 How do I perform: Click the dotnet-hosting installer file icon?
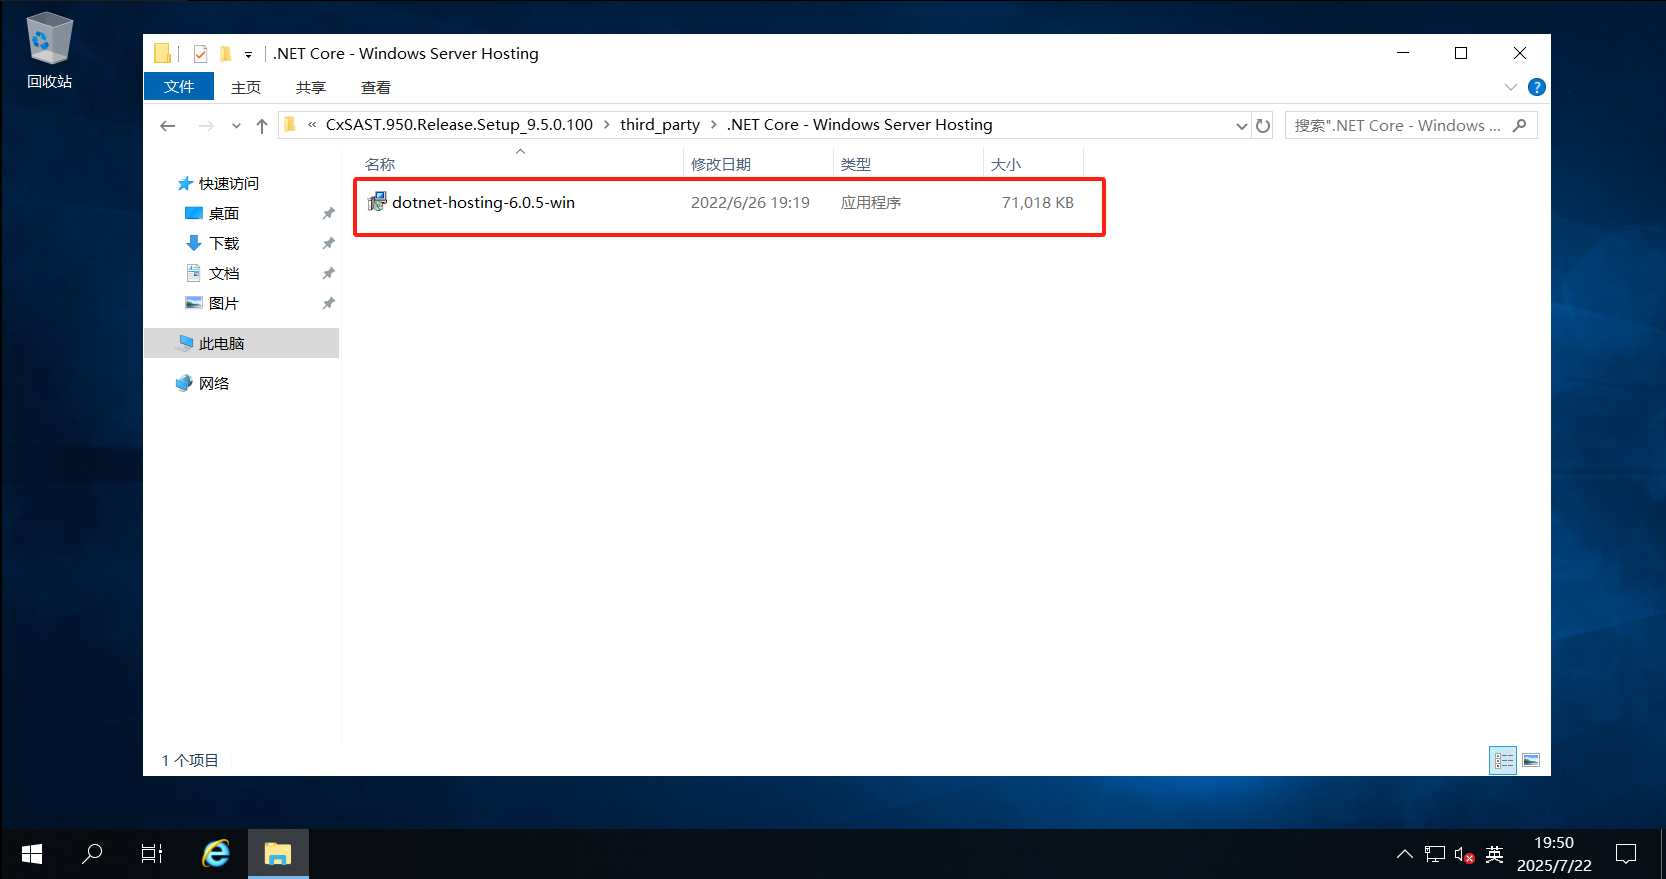coord(377,202)
